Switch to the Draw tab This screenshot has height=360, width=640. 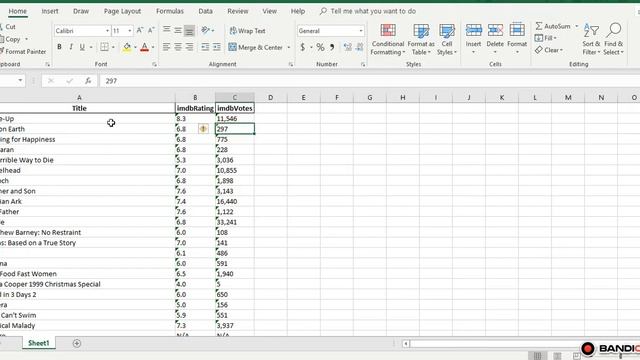tap(81, 11)
